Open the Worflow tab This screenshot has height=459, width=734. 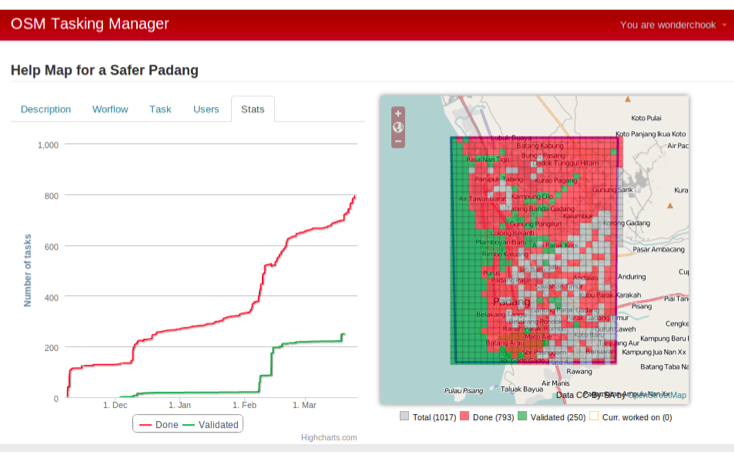point(110,109)
